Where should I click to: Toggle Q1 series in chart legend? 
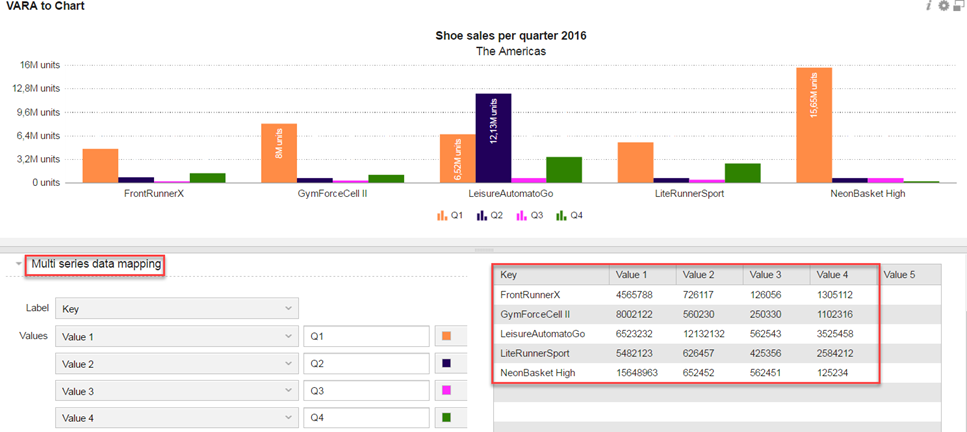pos(448,215)
